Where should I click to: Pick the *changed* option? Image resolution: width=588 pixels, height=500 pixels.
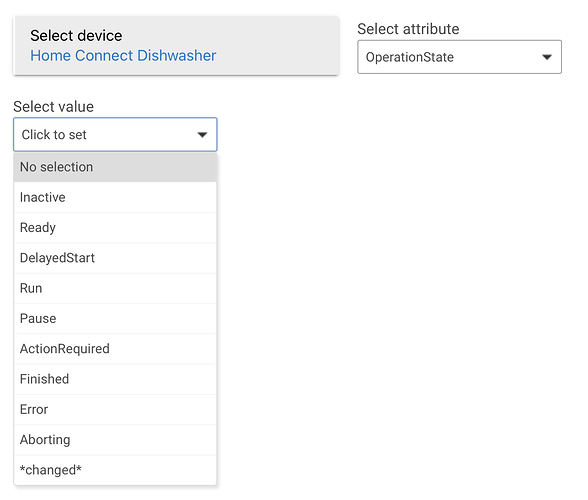pos(115,470)
